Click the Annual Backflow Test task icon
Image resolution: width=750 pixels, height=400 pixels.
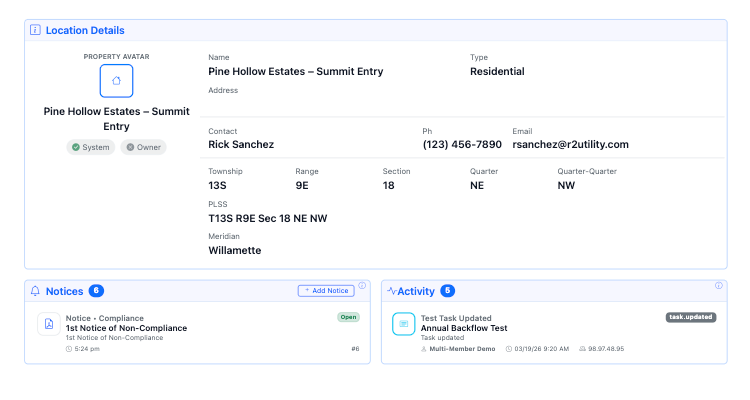pos(403,324)
